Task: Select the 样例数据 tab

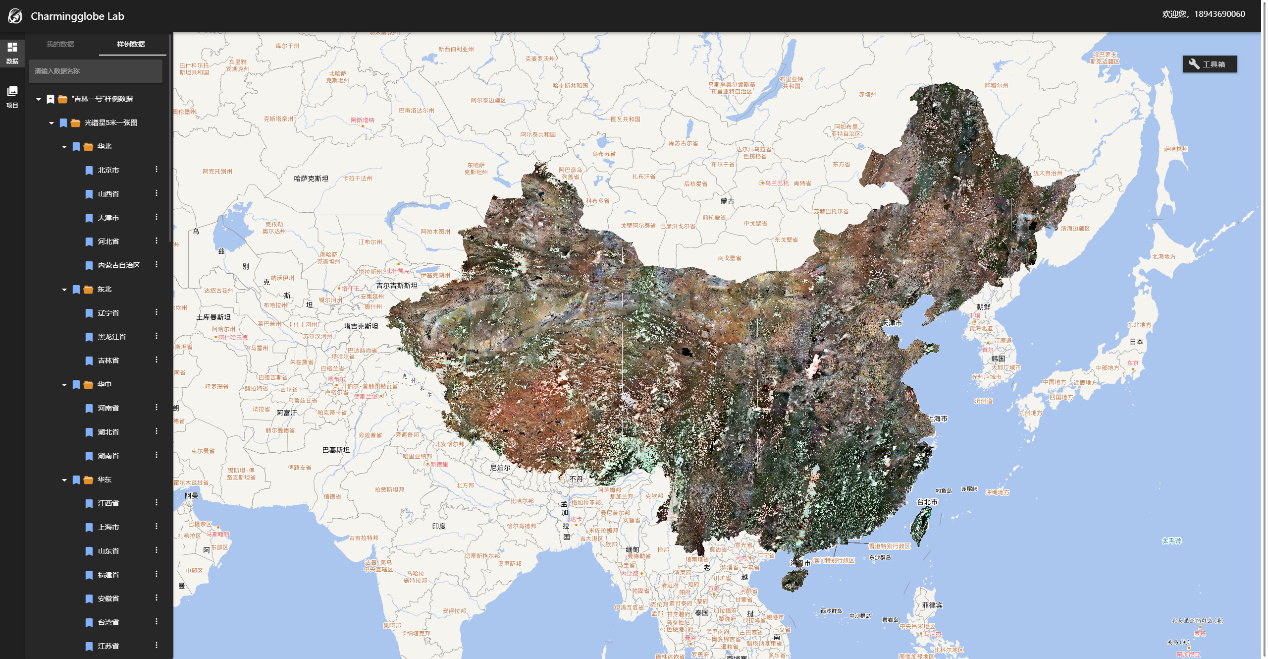Action: (131, 45)
